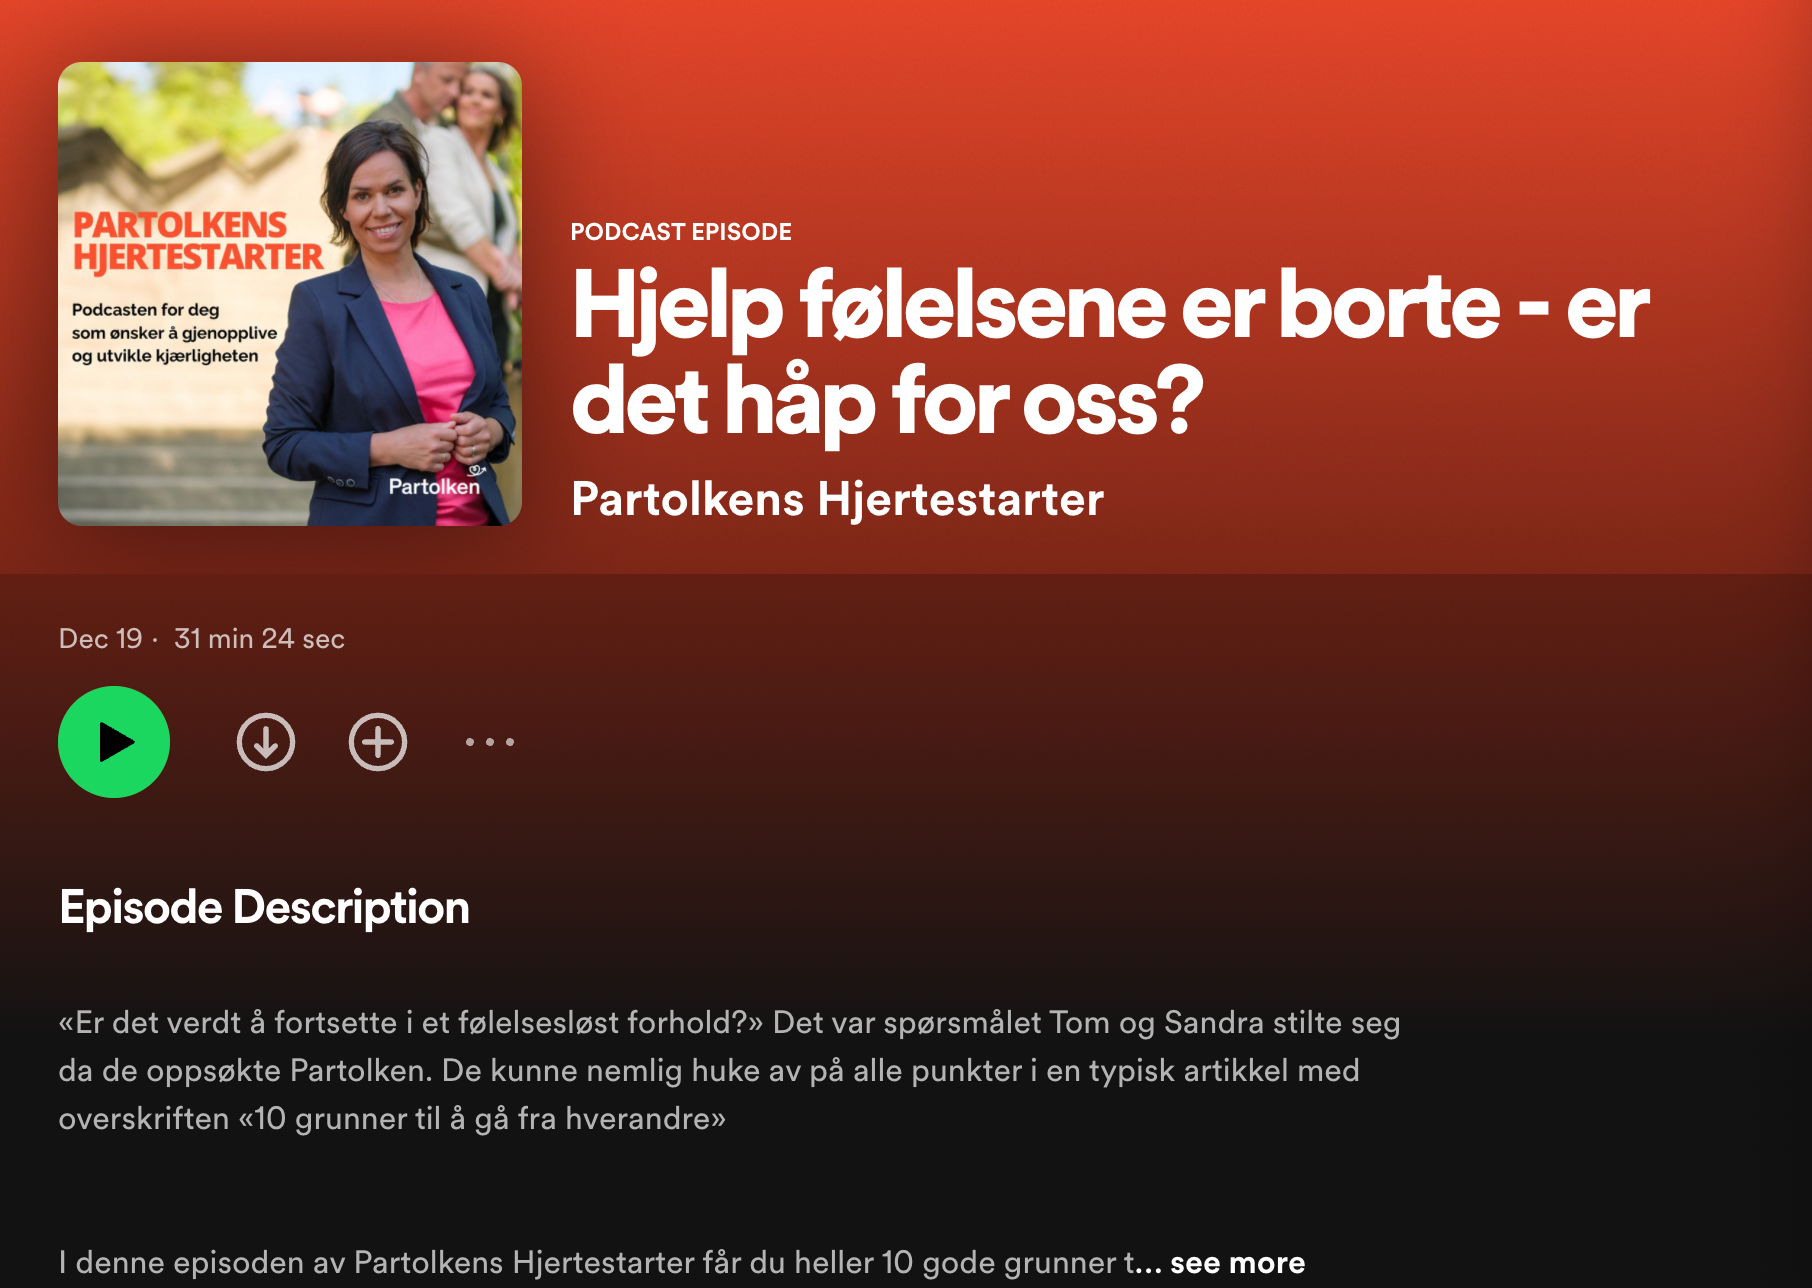Add episode to Your Episodes with plus icon

click(x=378, y=742)
